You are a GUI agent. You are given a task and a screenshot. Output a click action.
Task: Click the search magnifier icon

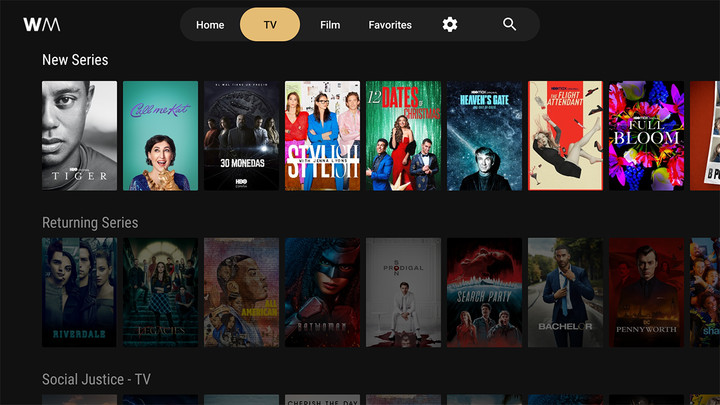(x=509, y=24)
